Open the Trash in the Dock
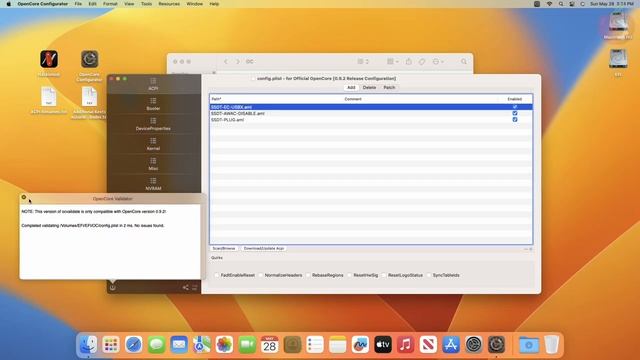This screenshot has height=360, width=640. click(x=551, y=345)
